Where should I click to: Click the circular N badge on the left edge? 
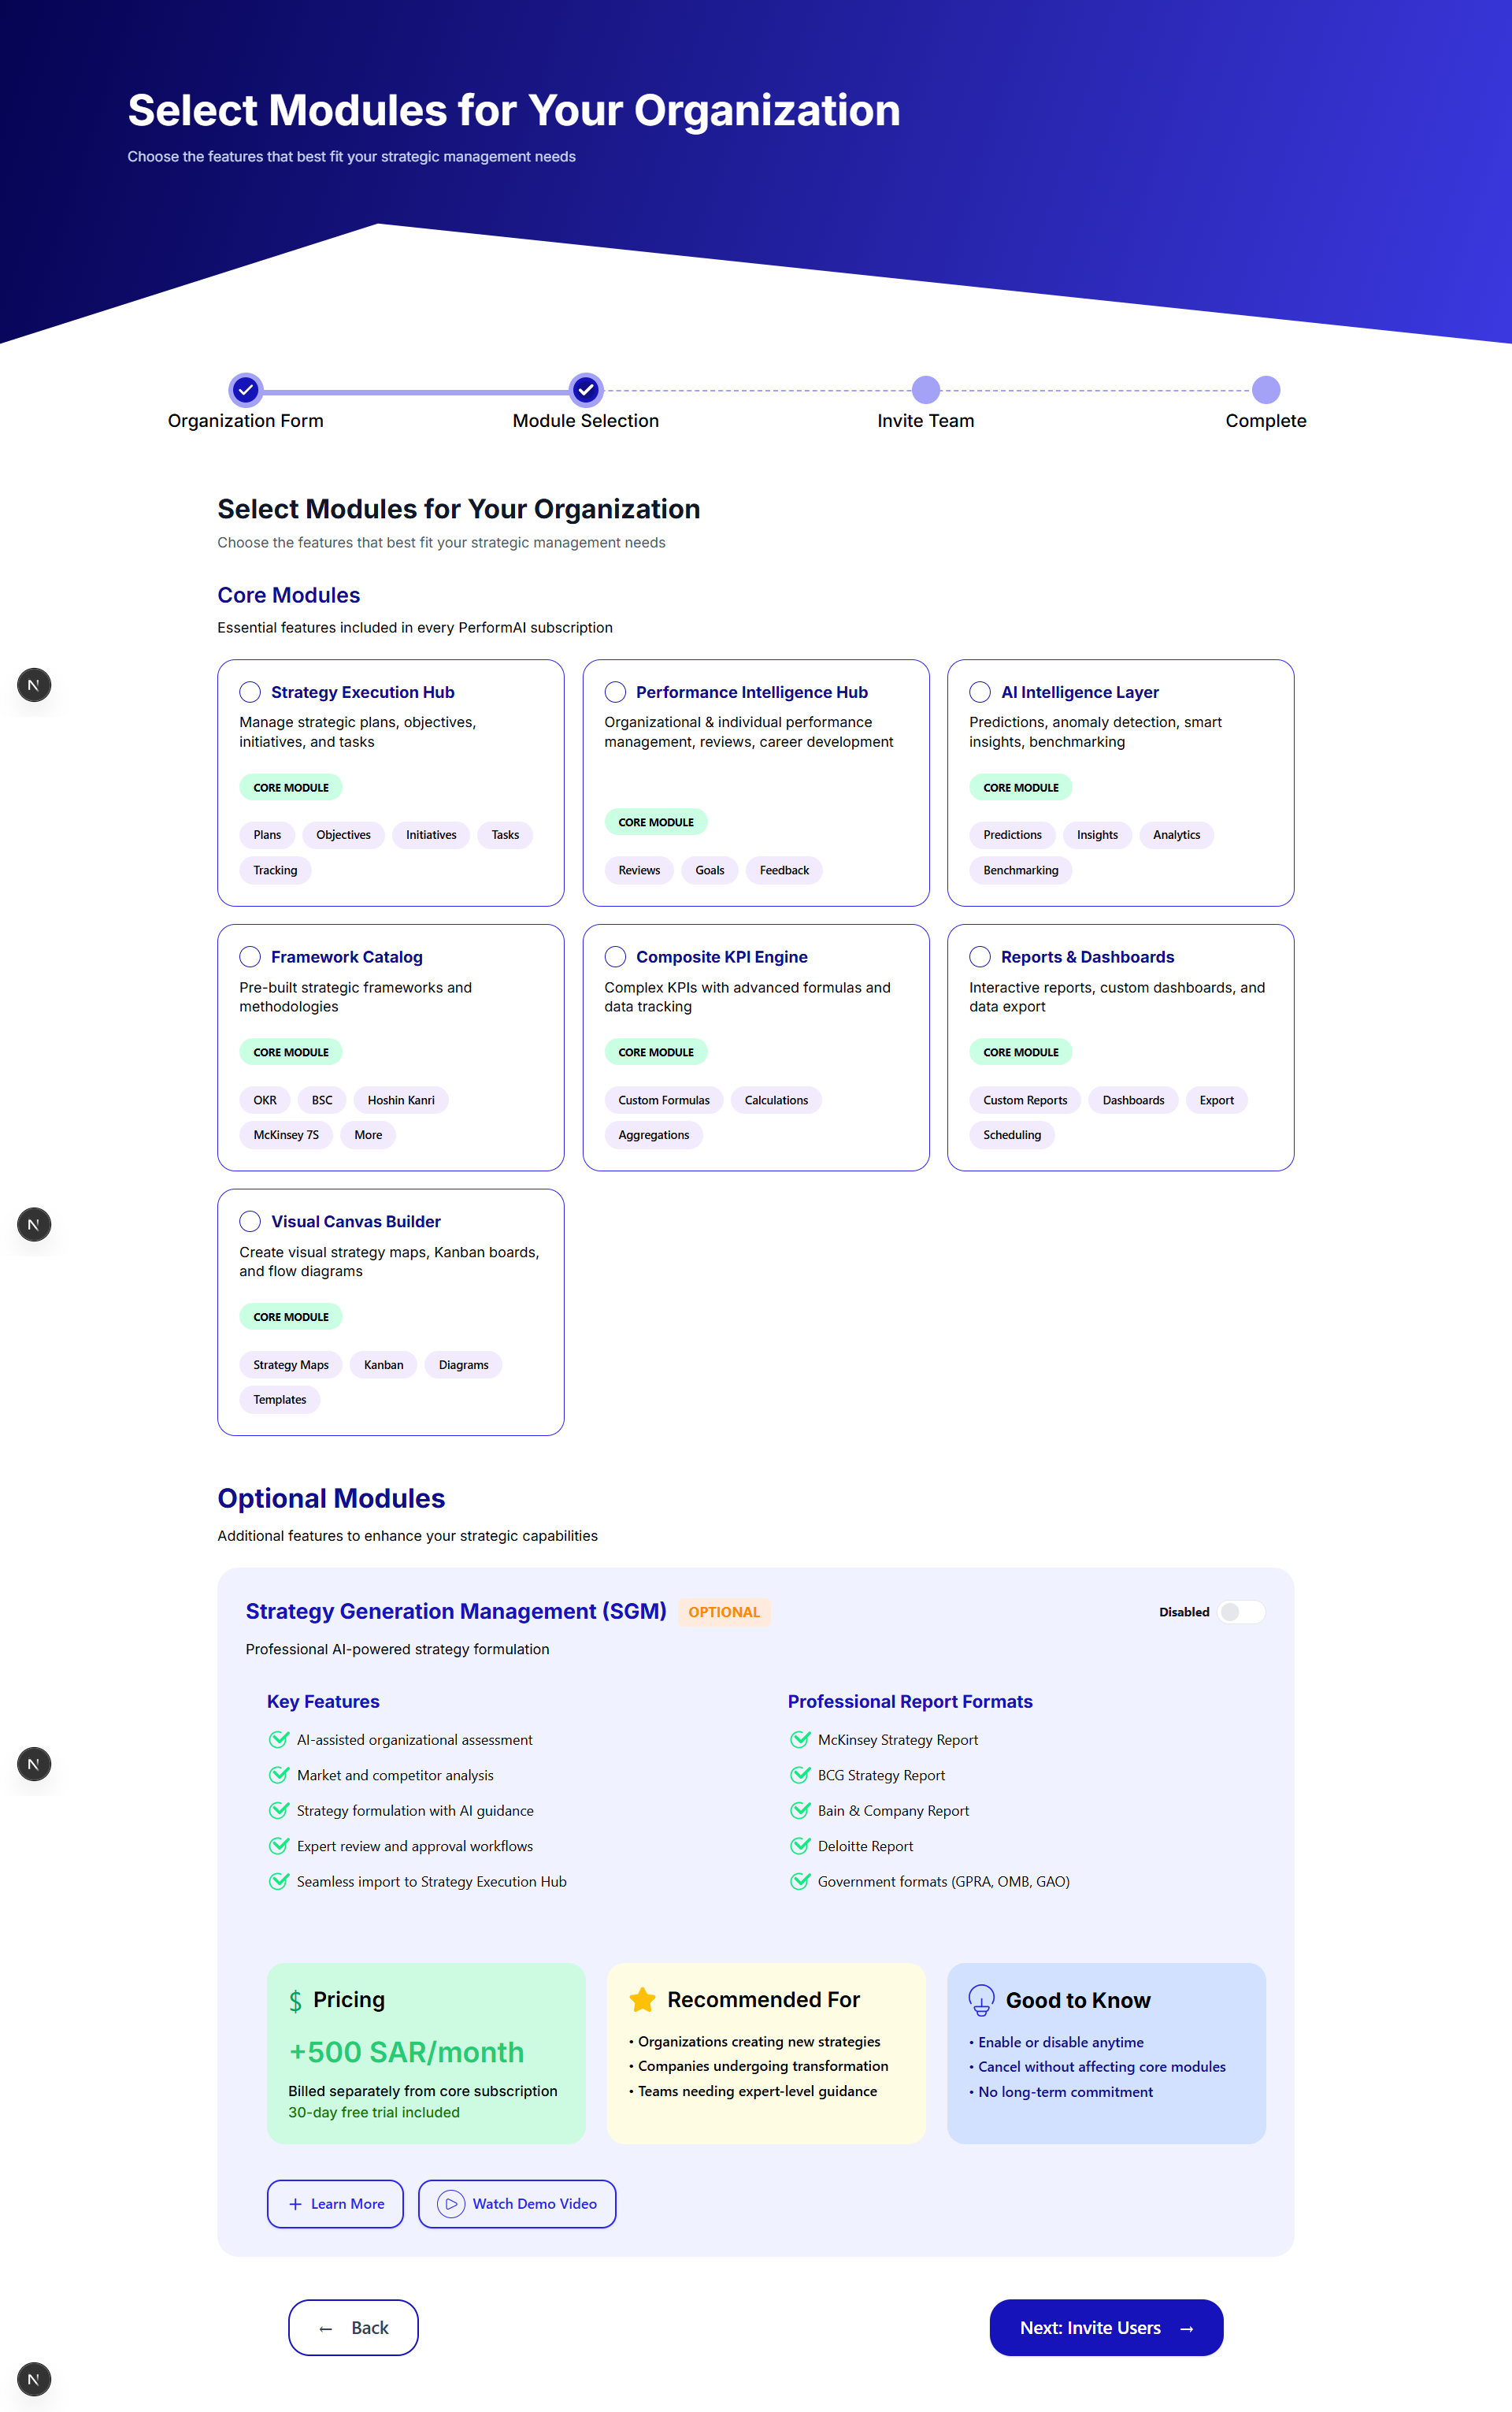click(34, 685)
